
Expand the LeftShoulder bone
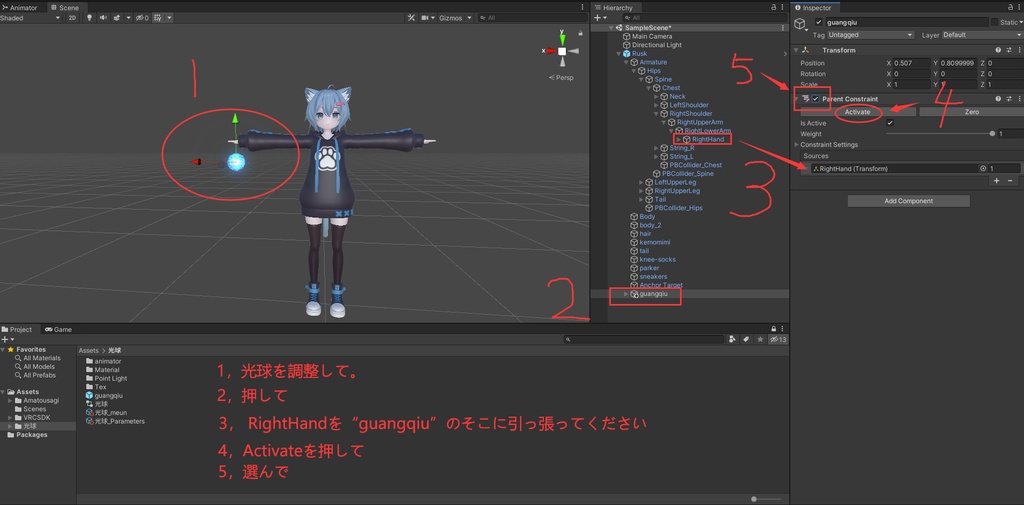[656, 105]
